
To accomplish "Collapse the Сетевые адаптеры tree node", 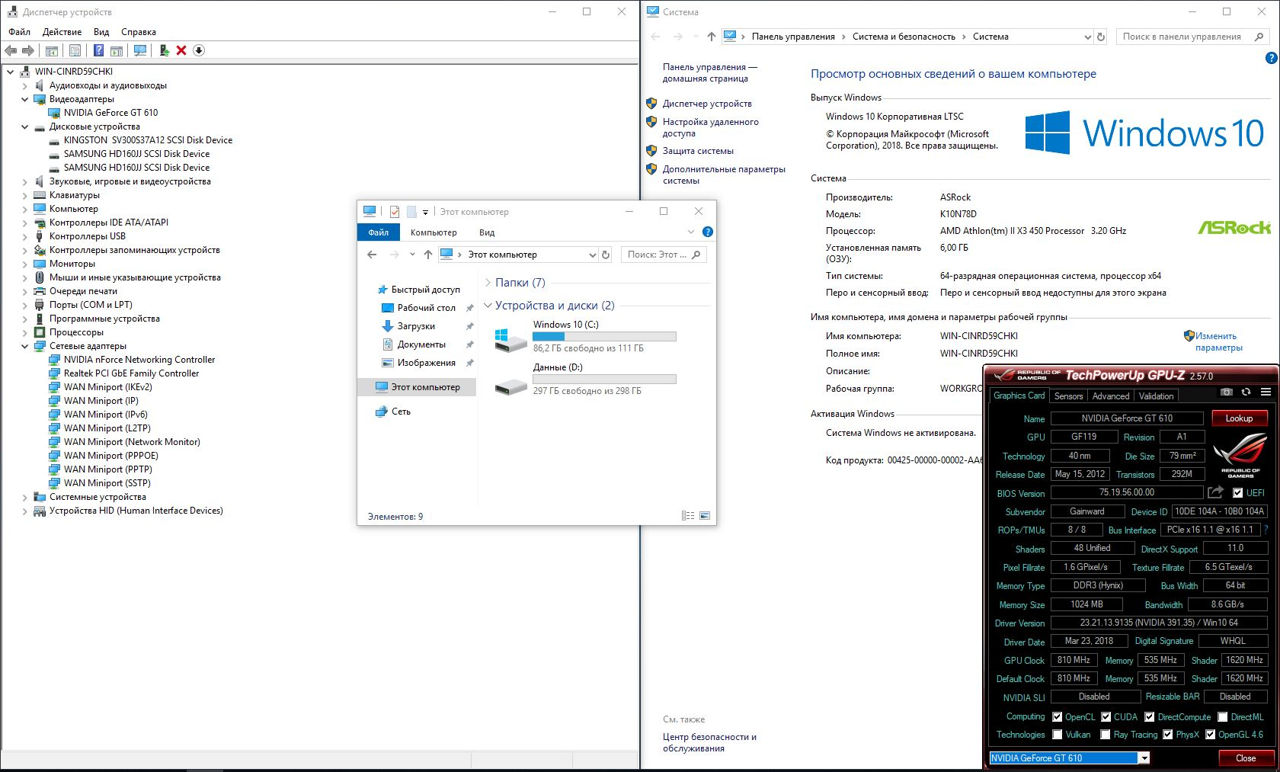I will tap(26, 346).
